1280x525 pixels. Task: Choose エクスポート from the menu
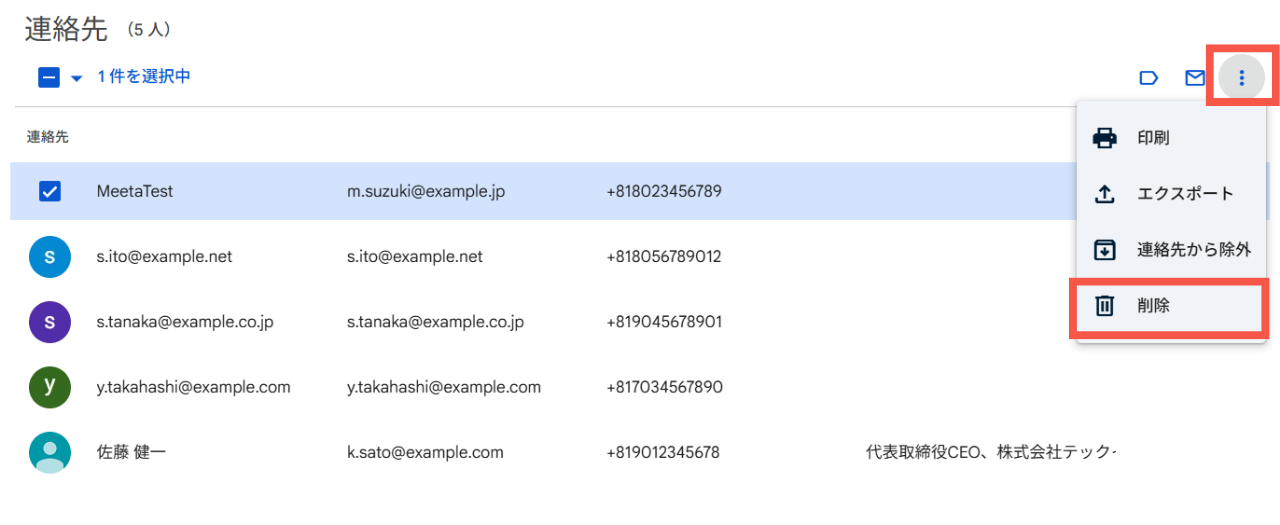coord(1171,194)
